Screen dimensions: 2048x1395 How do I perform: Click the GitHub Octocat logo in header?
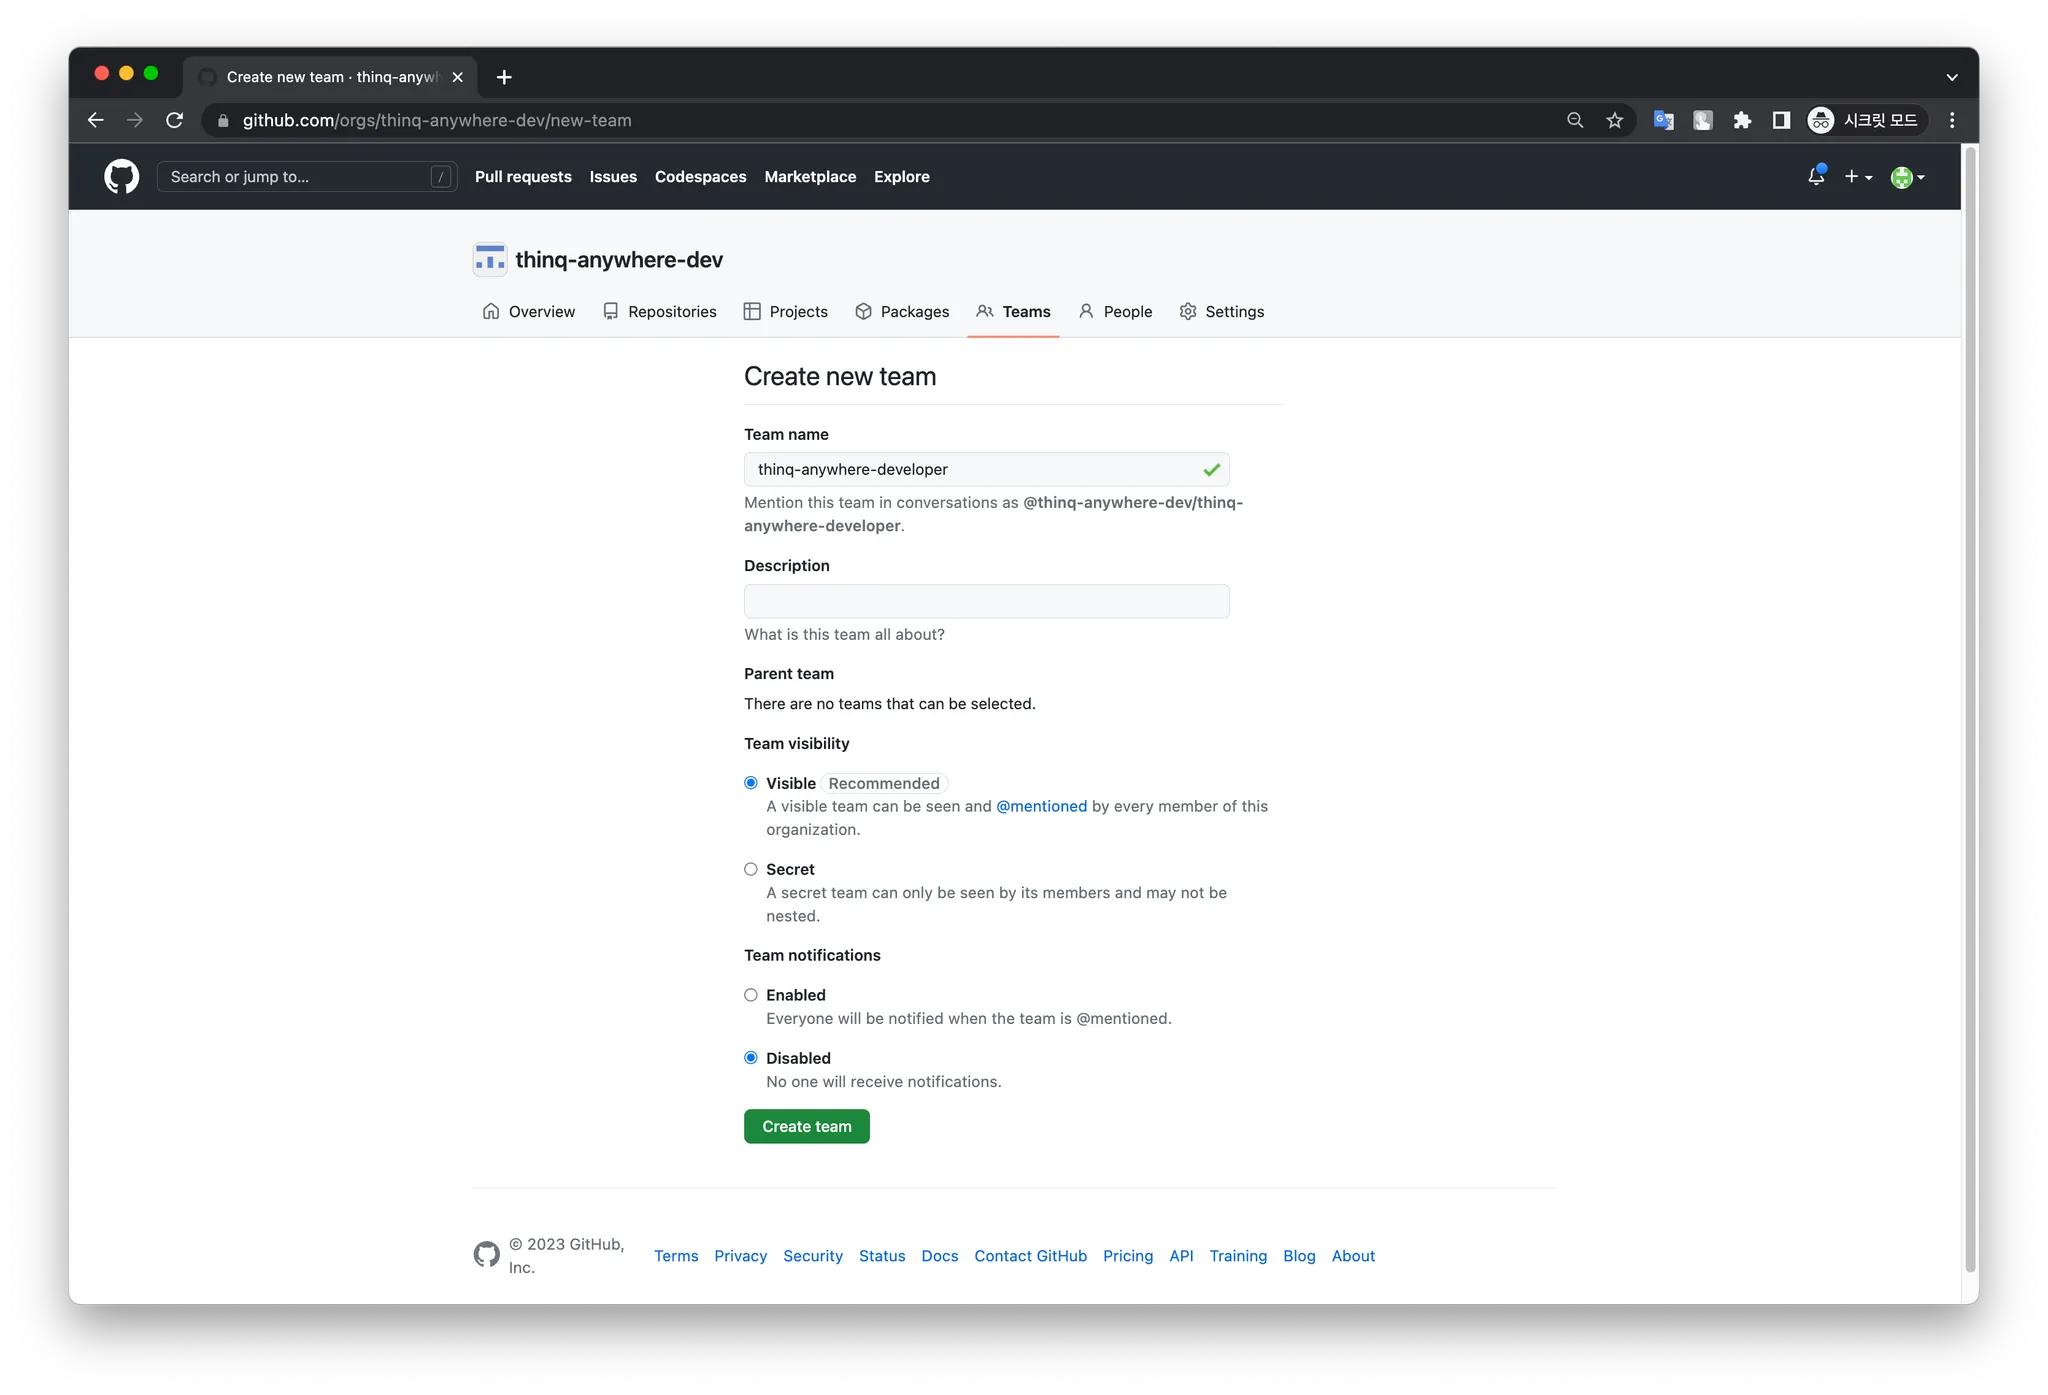click(x=121, y=177)
